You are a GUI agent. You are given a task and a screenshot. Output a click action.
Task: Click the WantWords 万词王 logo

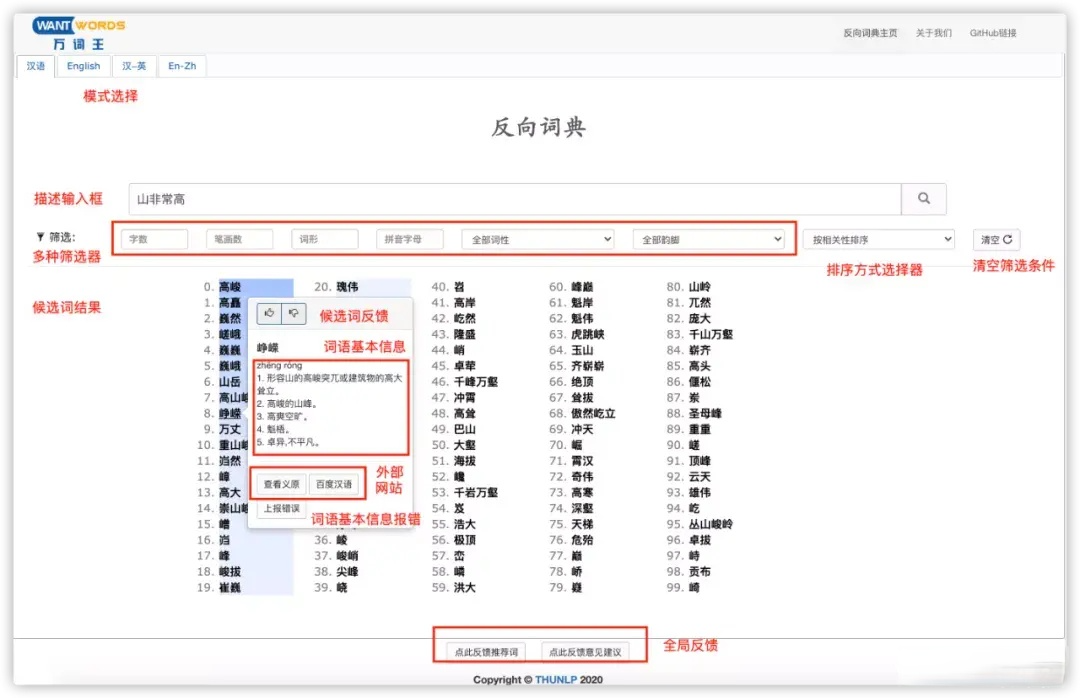point(79,34)
